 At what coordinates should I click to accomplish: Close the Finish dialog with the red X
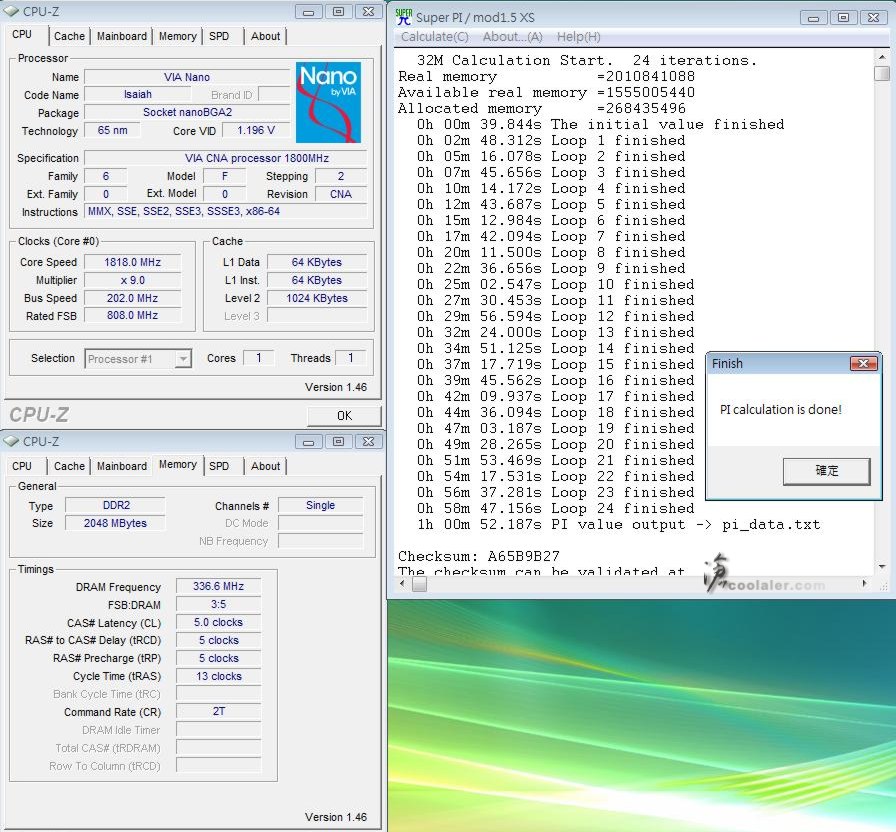[x=863, y=363]
